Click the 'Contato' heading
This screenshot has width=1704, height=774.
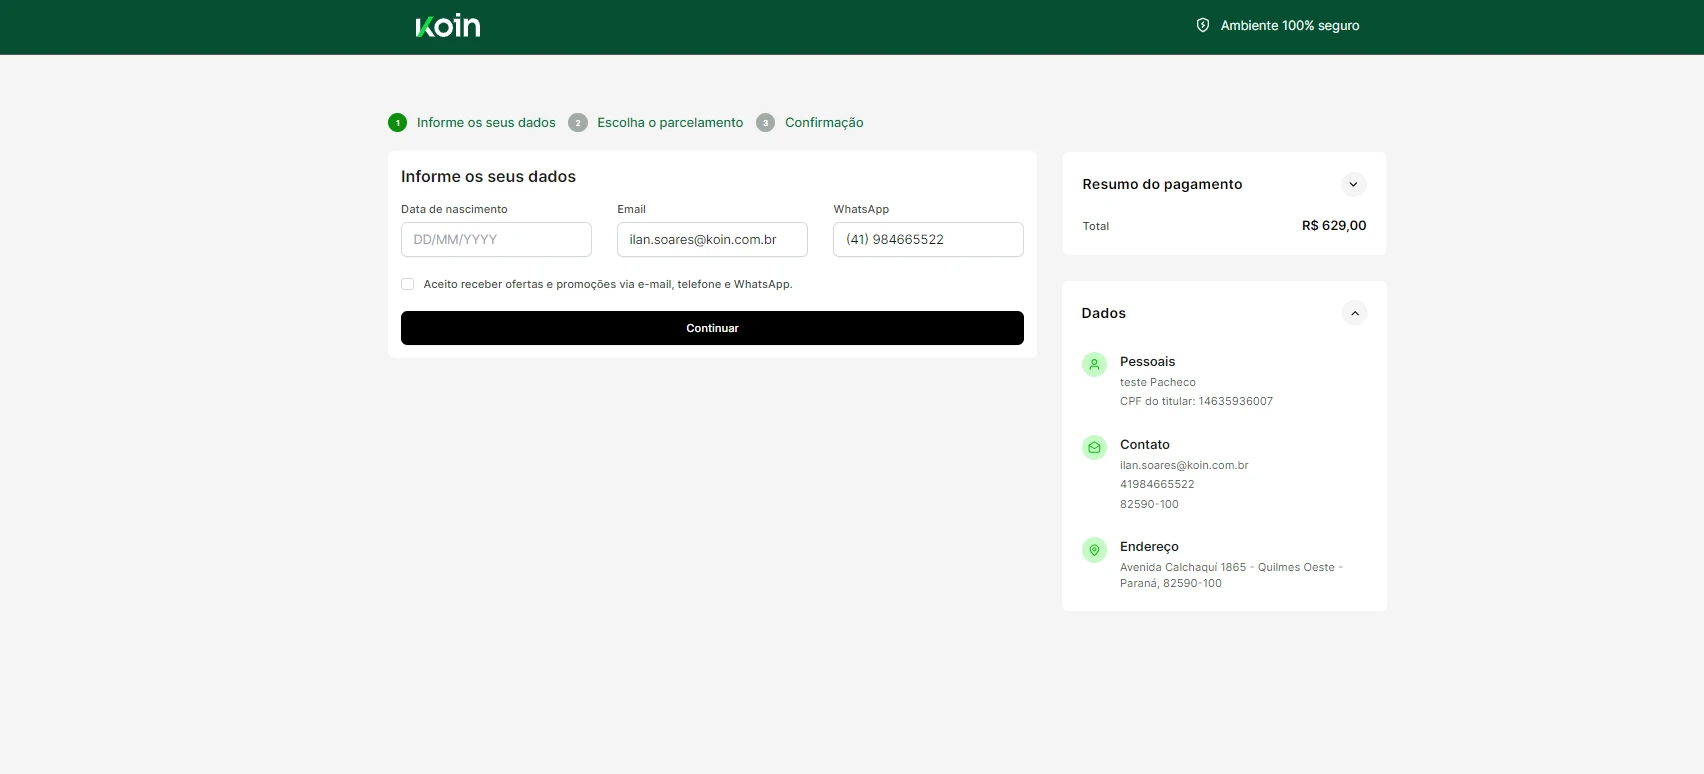[1145, 445]
